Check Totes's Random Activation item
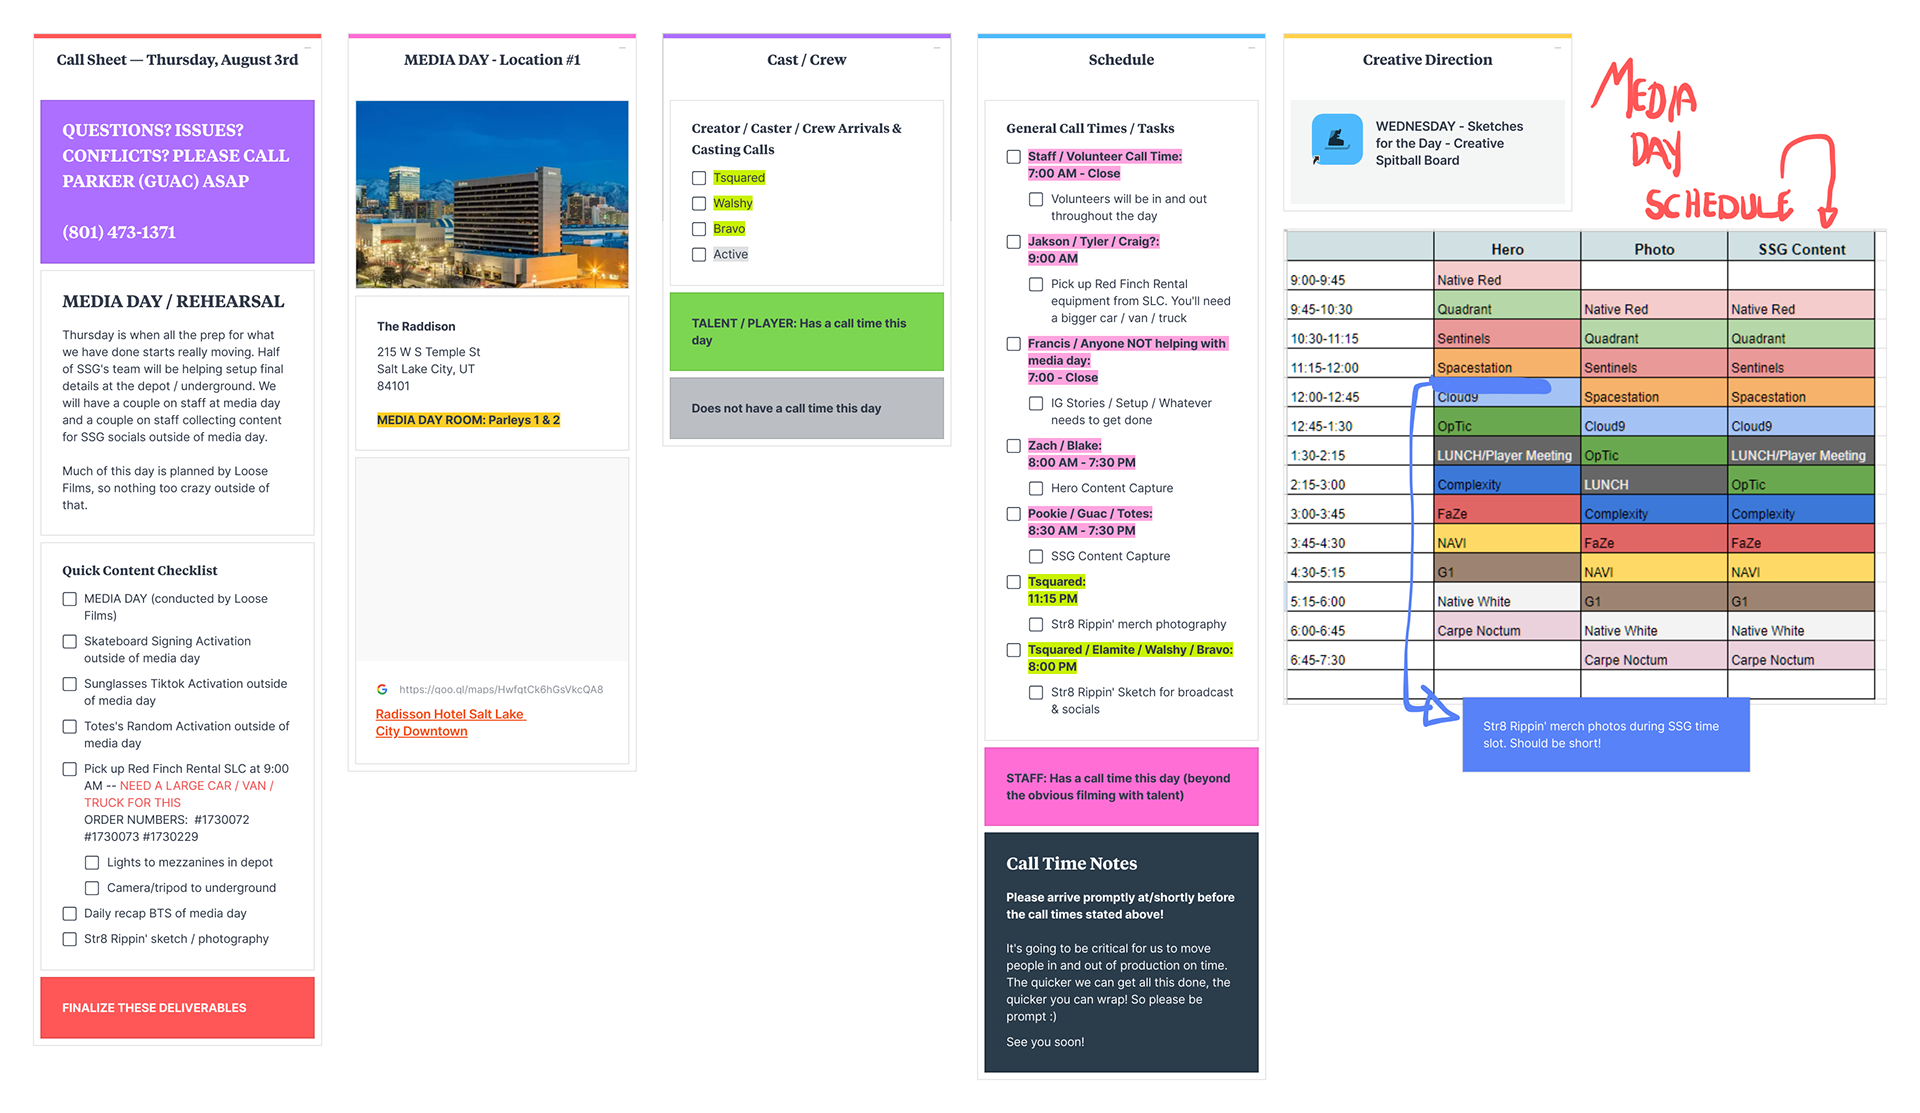Screen dimensions: 1920x1113 (x=69, y=727)
